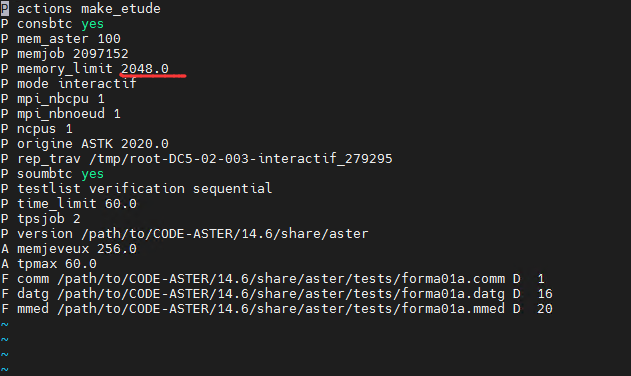Click the forma01a.datg file path

pos(281,294)
